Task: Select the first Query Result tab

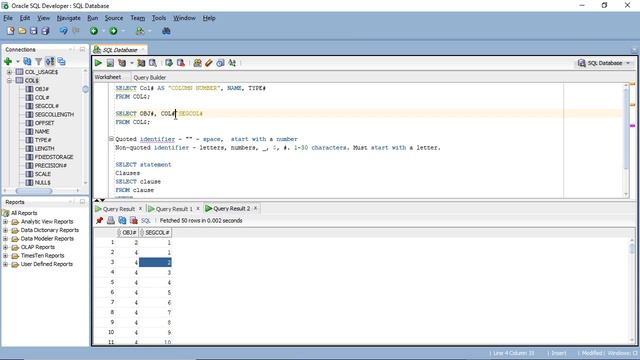Action: 118,209
